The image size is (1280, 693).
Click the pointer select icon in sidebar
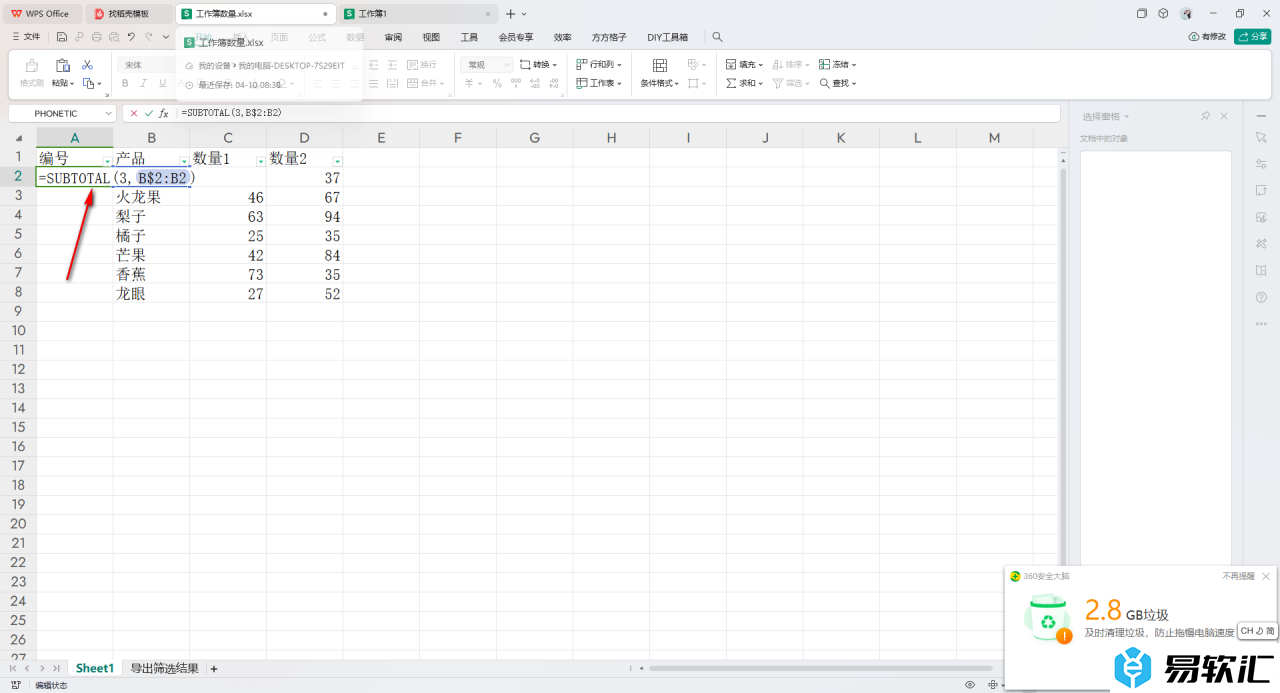tap(1261, 137)
